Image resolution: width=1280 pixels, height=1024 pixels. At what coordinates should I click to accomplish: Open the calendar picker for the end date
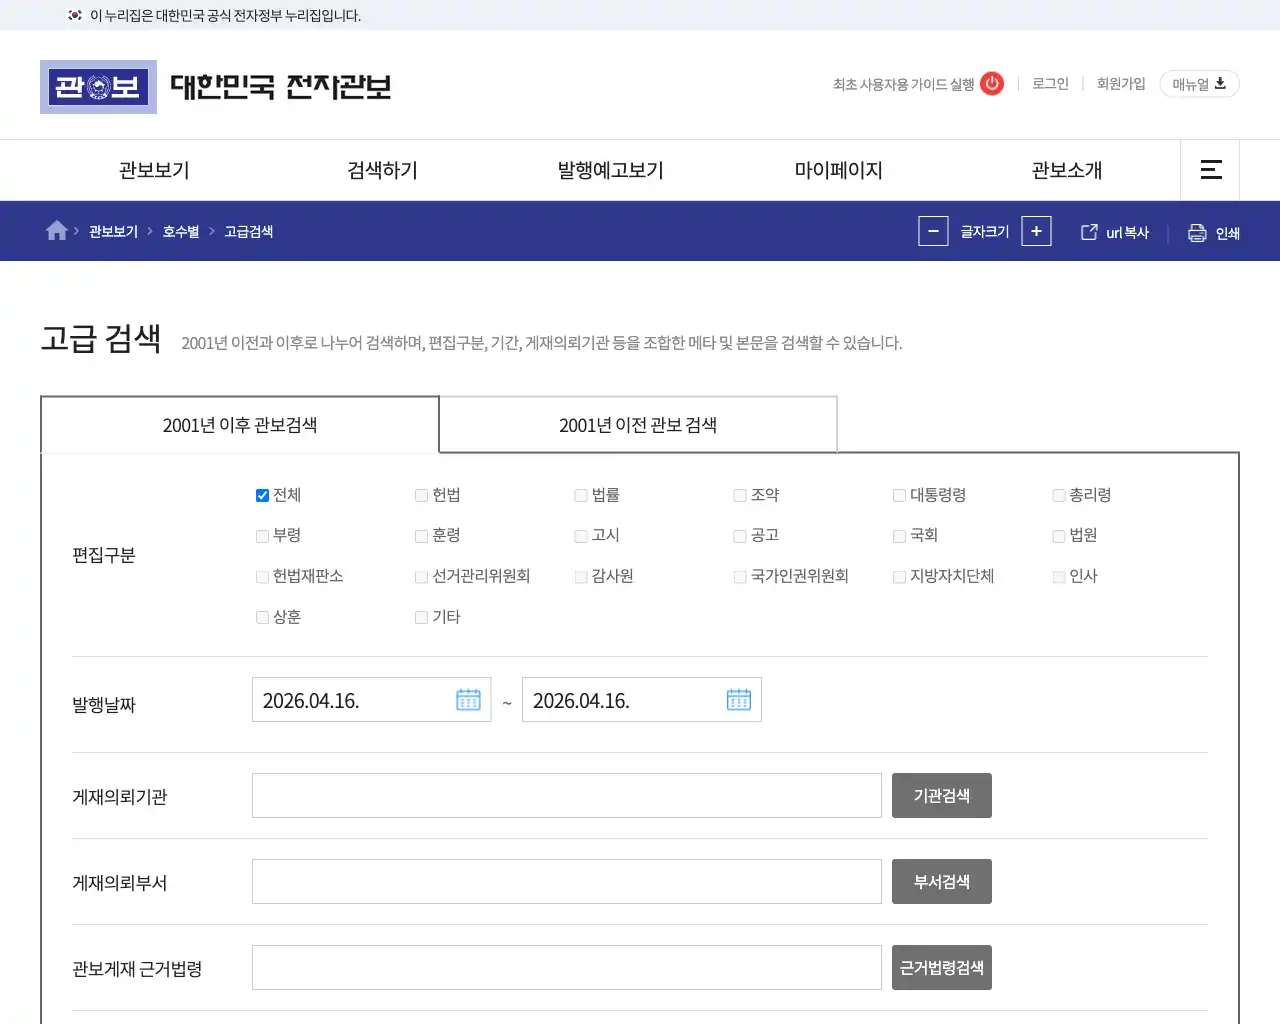738,699
